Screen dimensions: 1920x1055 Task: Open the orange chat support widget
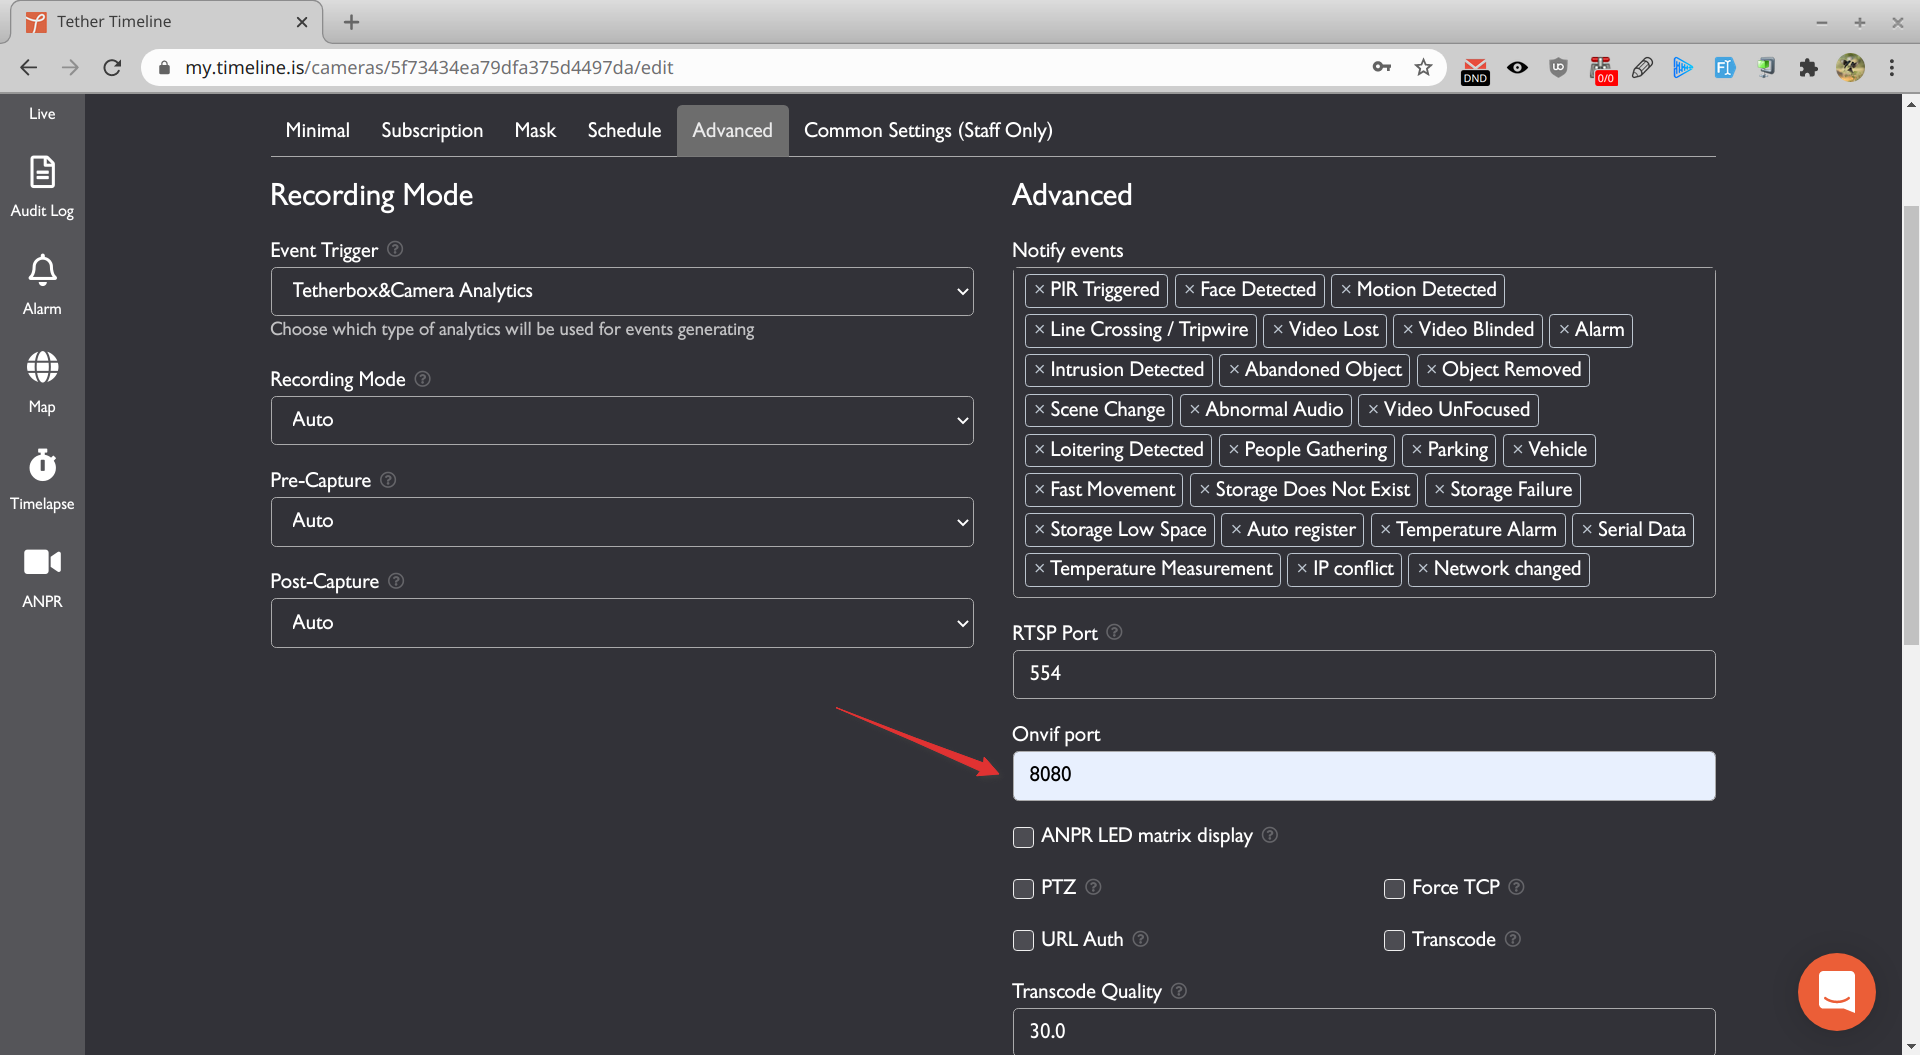tap(1836, 991)
